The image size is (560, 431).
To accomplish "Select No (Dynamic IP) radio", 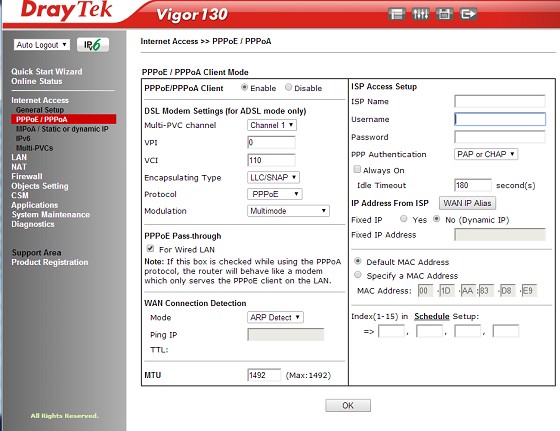I will pos(436,219).
